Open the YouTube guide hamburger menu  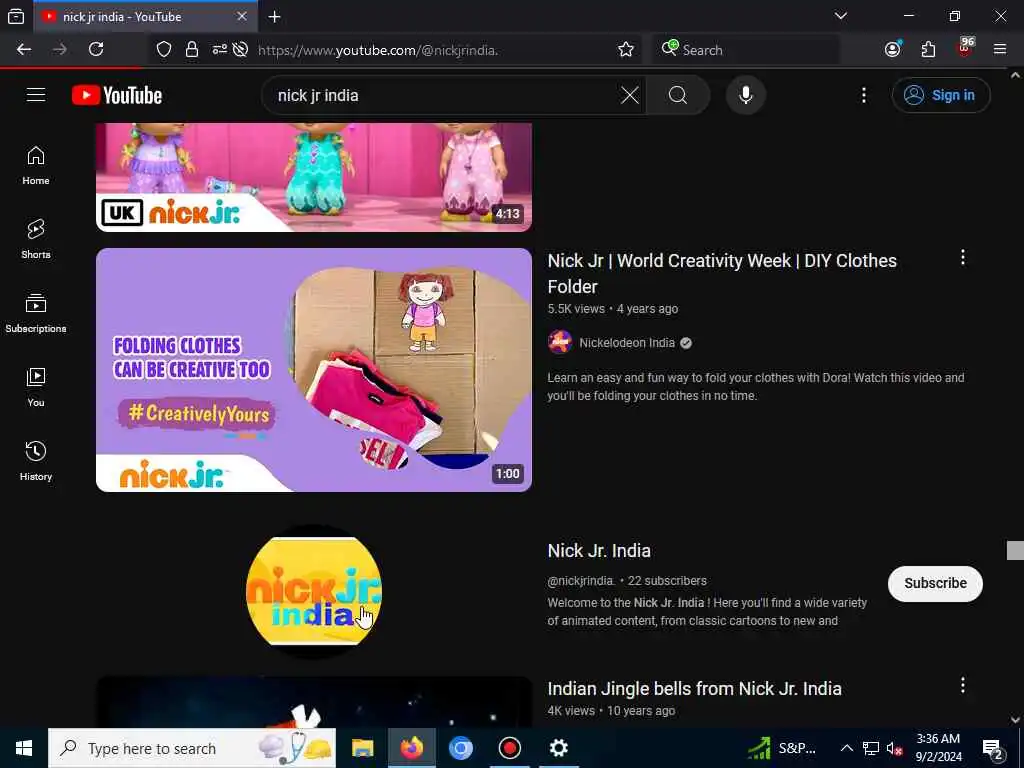click(x=36, y=95)
